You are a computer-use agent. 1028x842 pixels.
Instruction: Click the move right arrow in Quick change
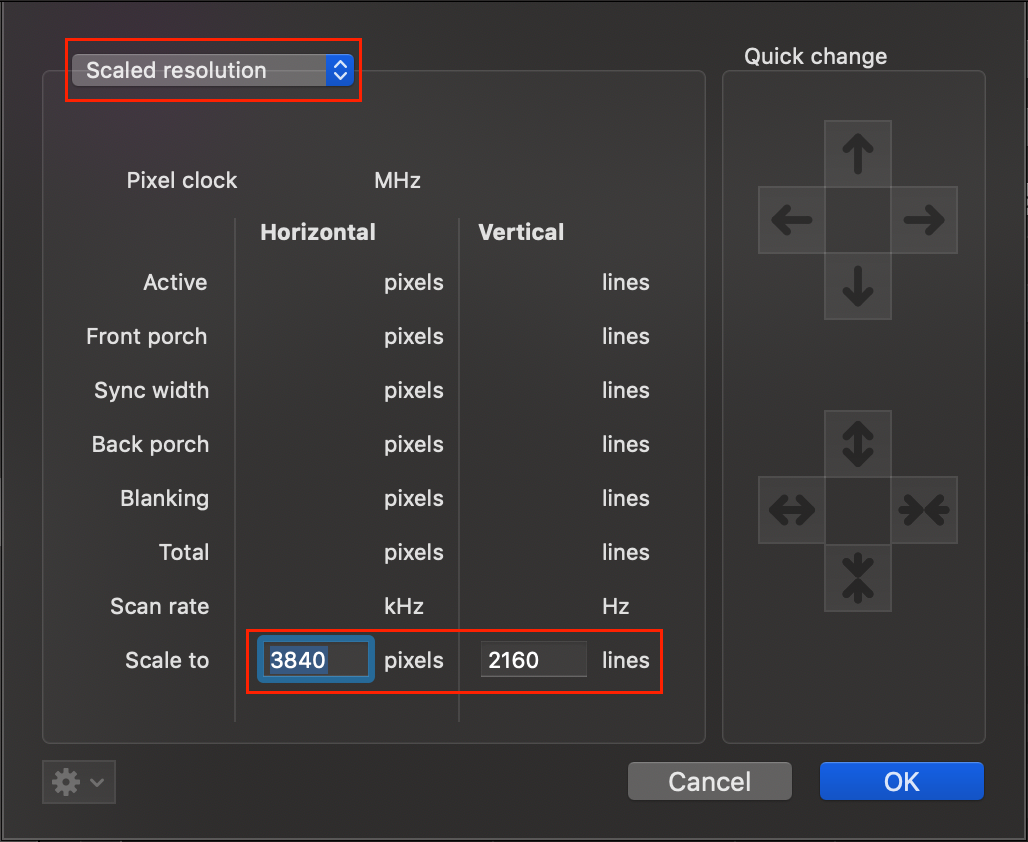point(923,220)
